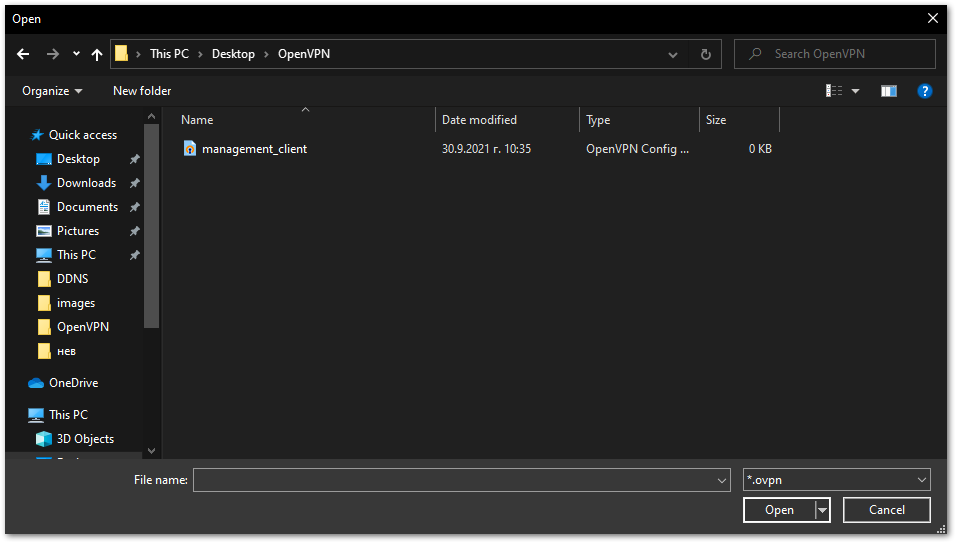Click the Quick access star icon
Viewport: 956px width, 543px height.
click(x=37, y=135)
